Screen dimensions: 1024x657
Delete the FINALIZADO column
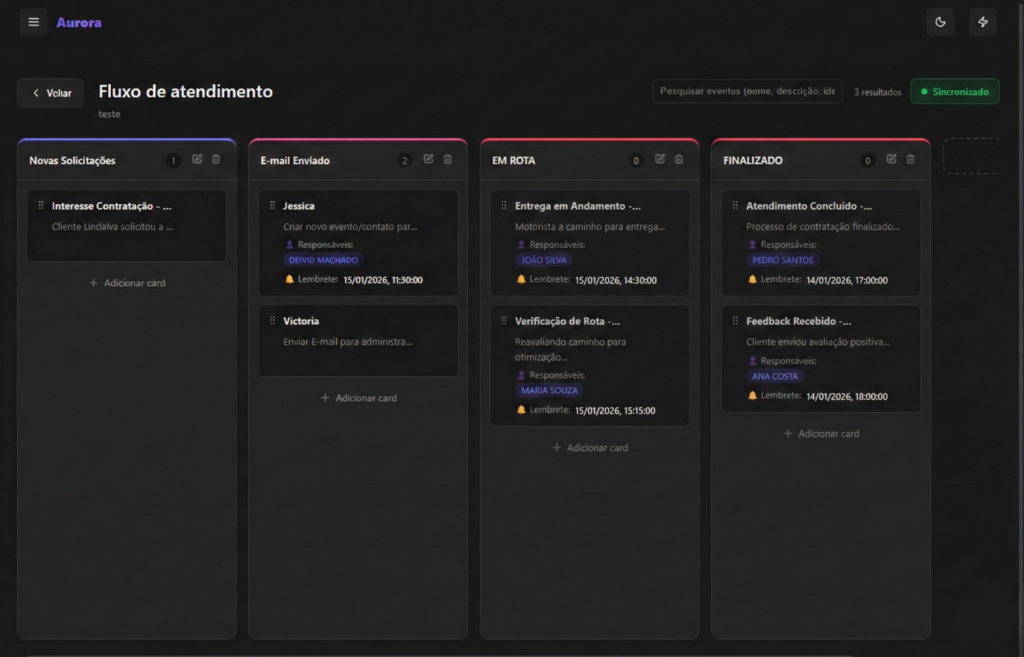(x=910, y=159)
